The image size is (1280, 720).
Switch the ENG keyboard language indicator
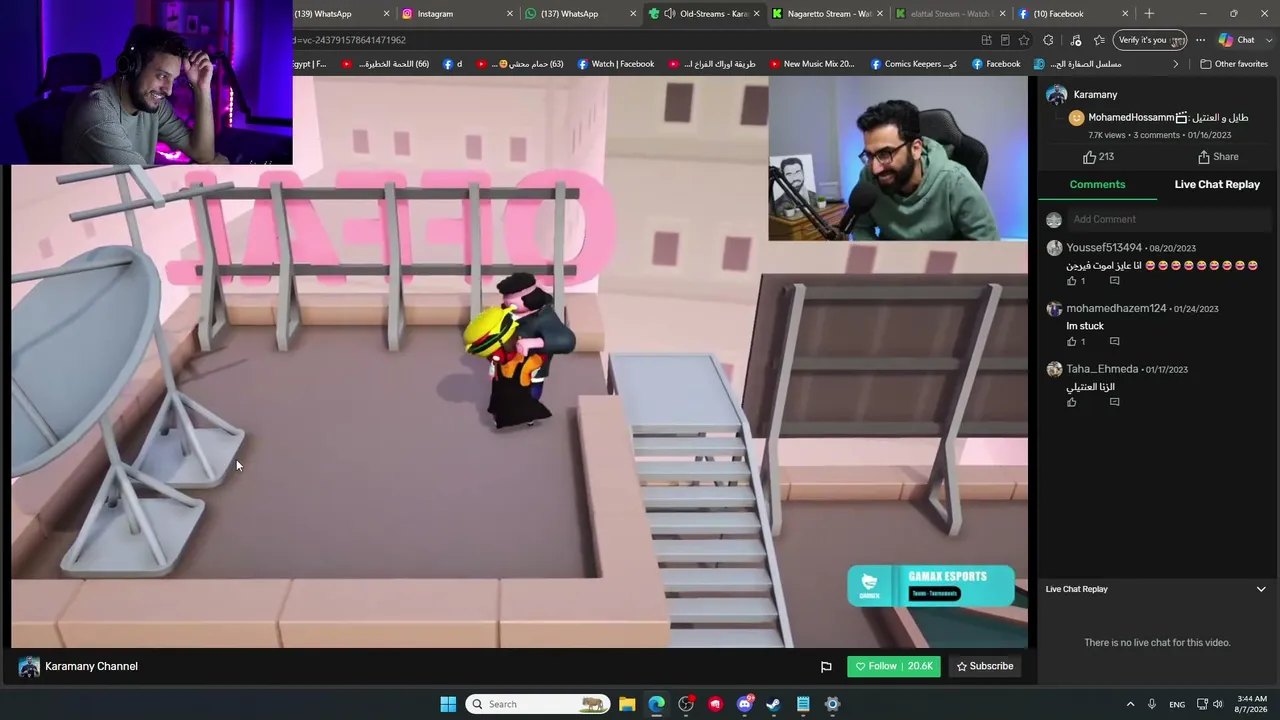(x=1177, y=704)
